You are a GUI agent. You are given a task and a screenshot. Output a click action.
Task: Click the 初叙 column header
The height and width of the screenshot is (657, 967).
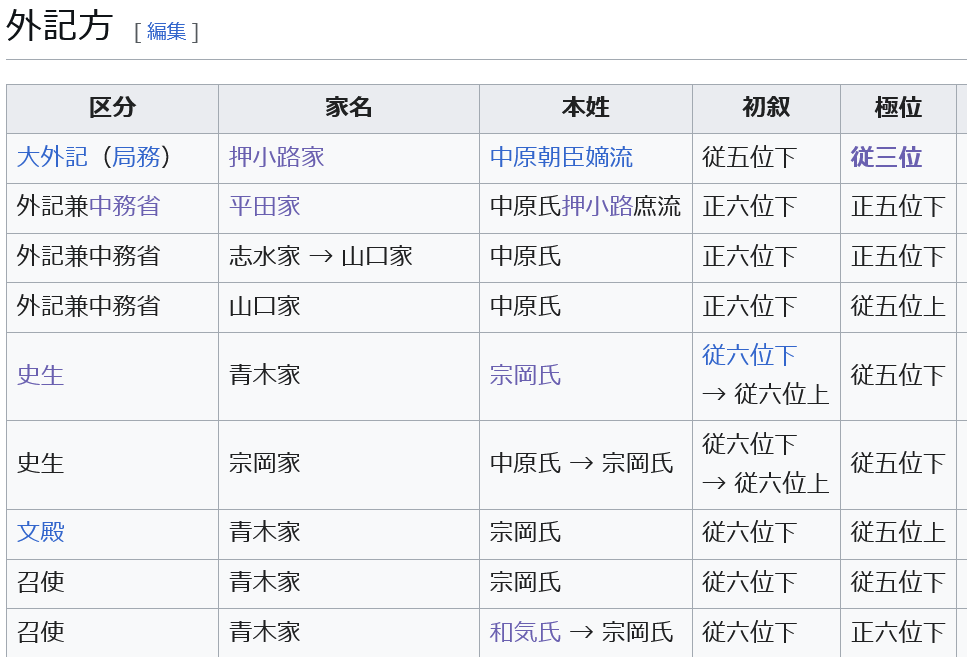766,108
